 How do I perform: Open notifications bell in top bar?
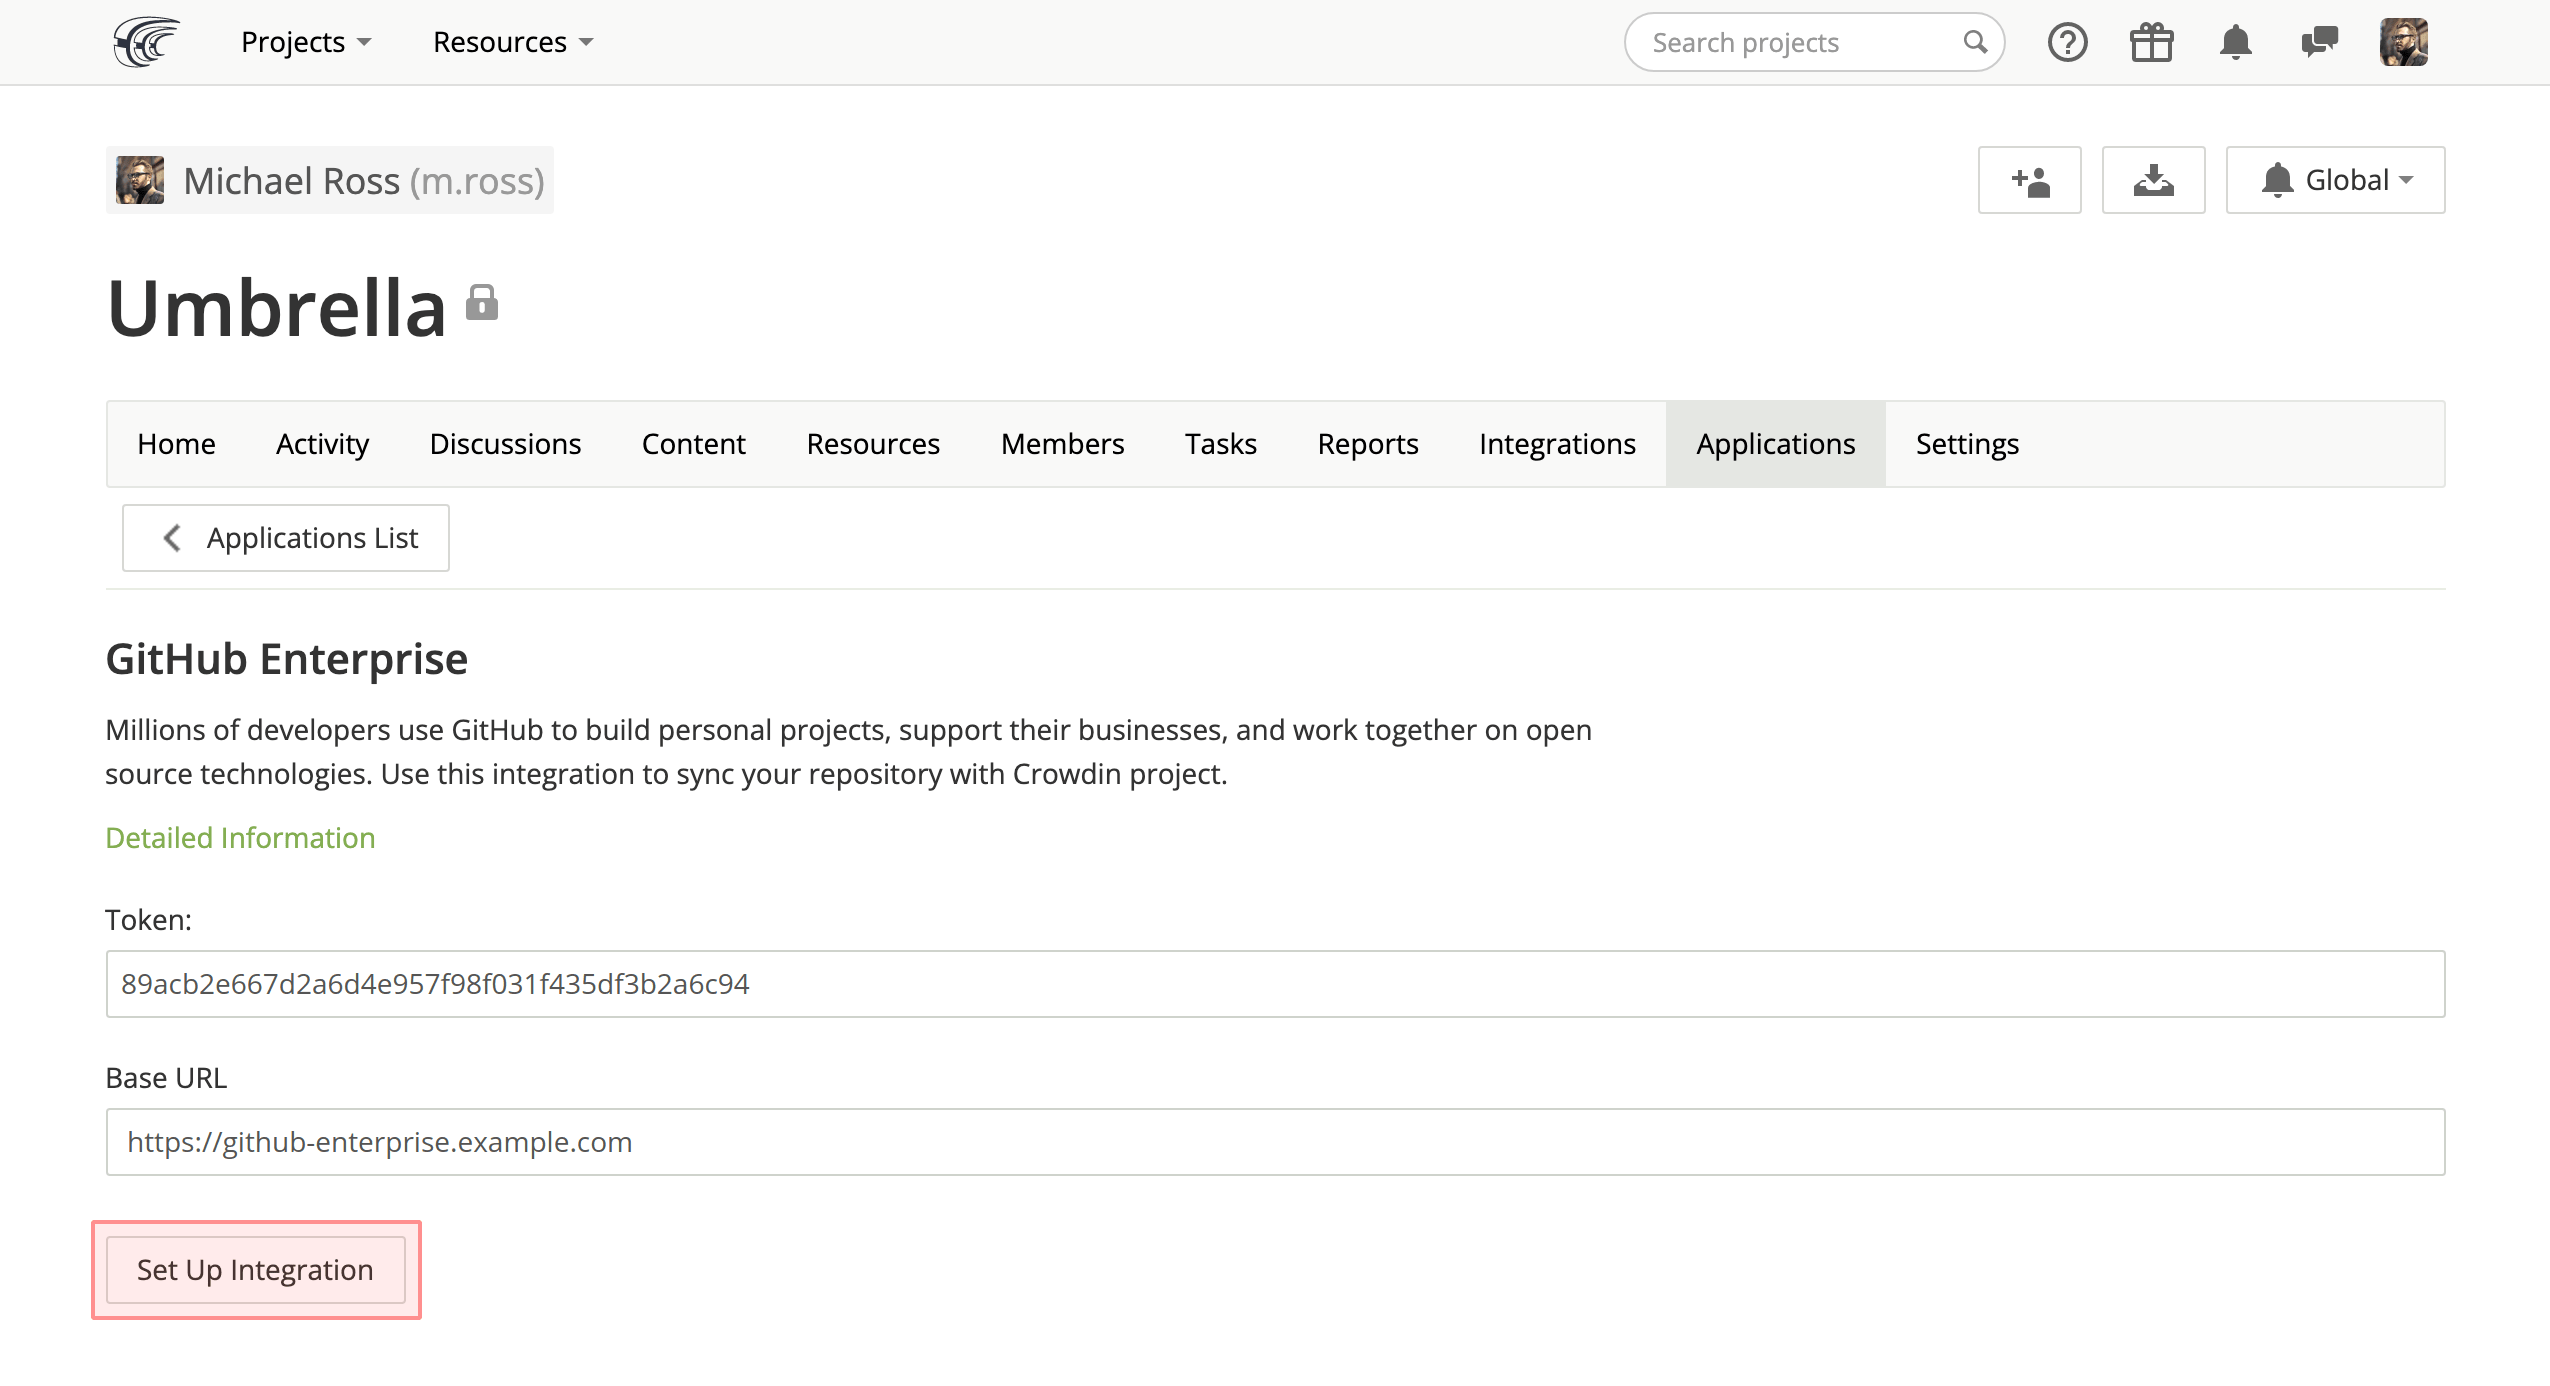pos(2236,42)
